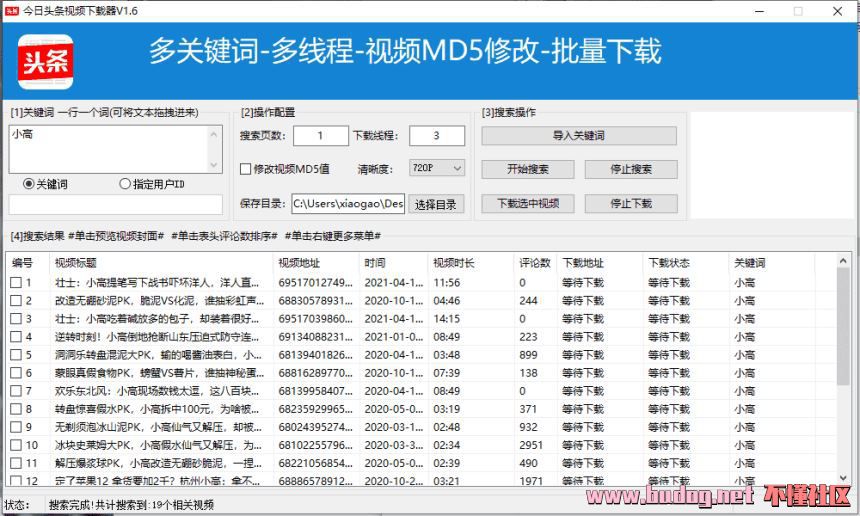
Task: Click the 搜索页数 input field
Action: pos(320,136)
